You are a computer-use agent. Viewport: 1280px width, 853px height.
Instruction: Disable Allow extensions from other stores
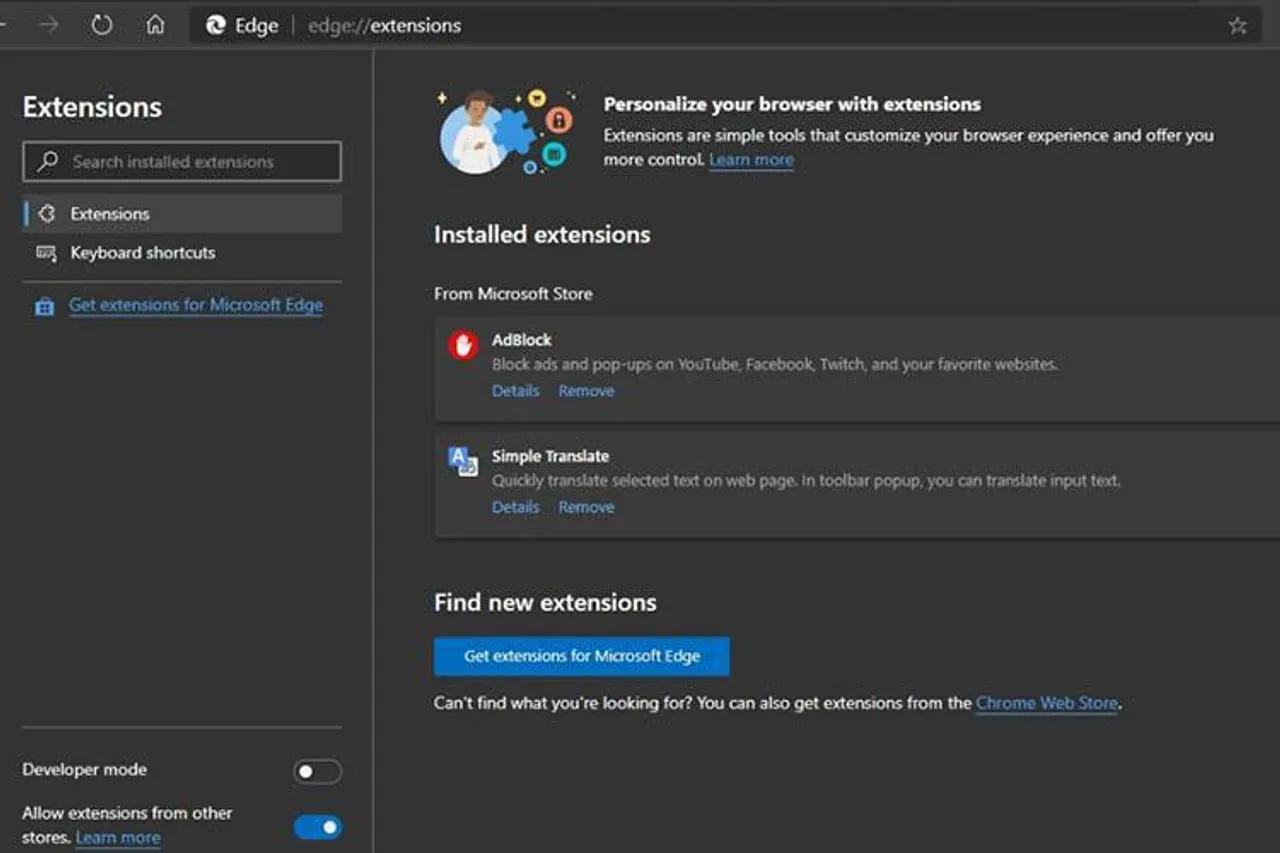click(317, 827)
